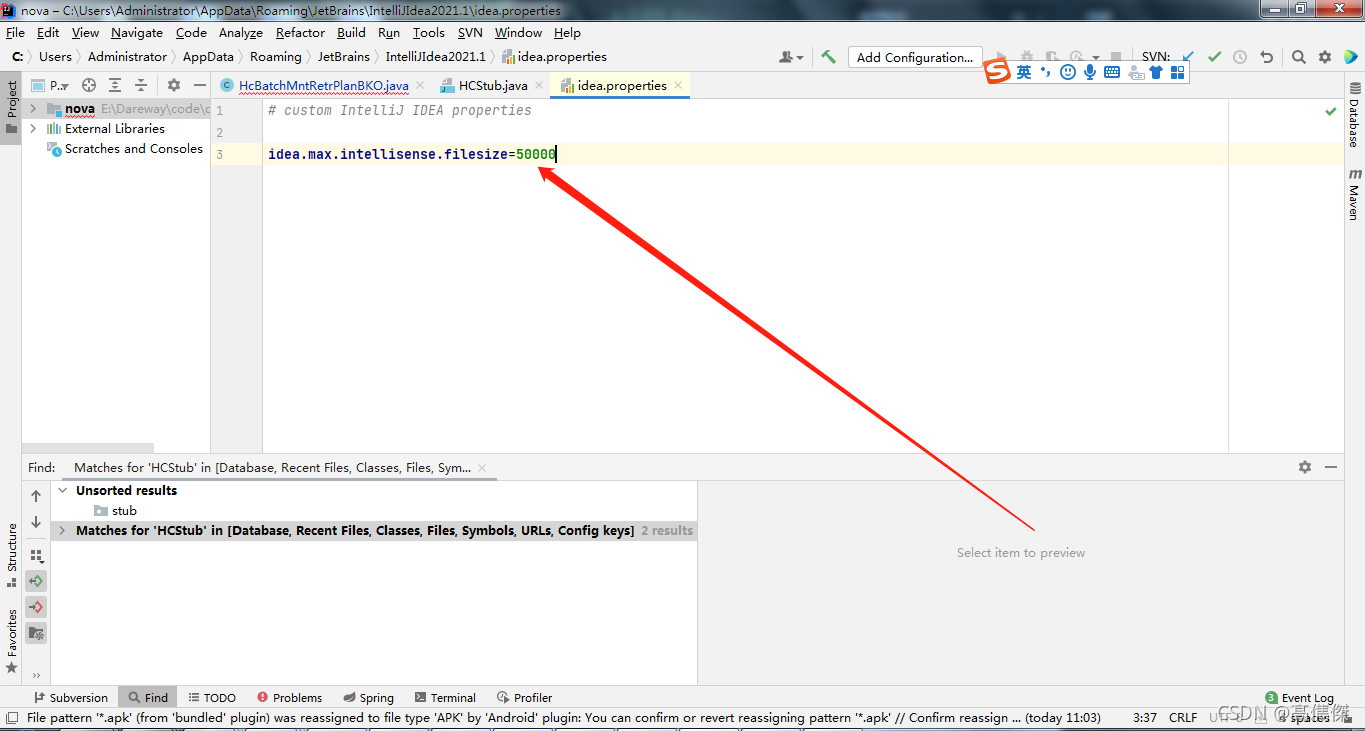This screenshot has width=1365, height=731.
Task: Expand hidden Find toolbar items chevron
Action: pyautogui.click(x=36, y=675)
